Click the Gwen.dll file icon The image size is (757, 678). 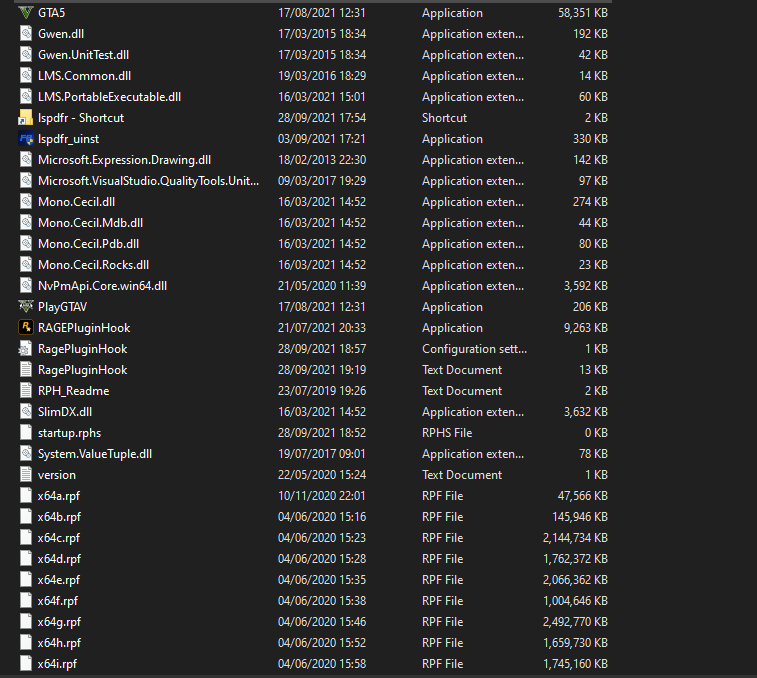tap(26, 33)
